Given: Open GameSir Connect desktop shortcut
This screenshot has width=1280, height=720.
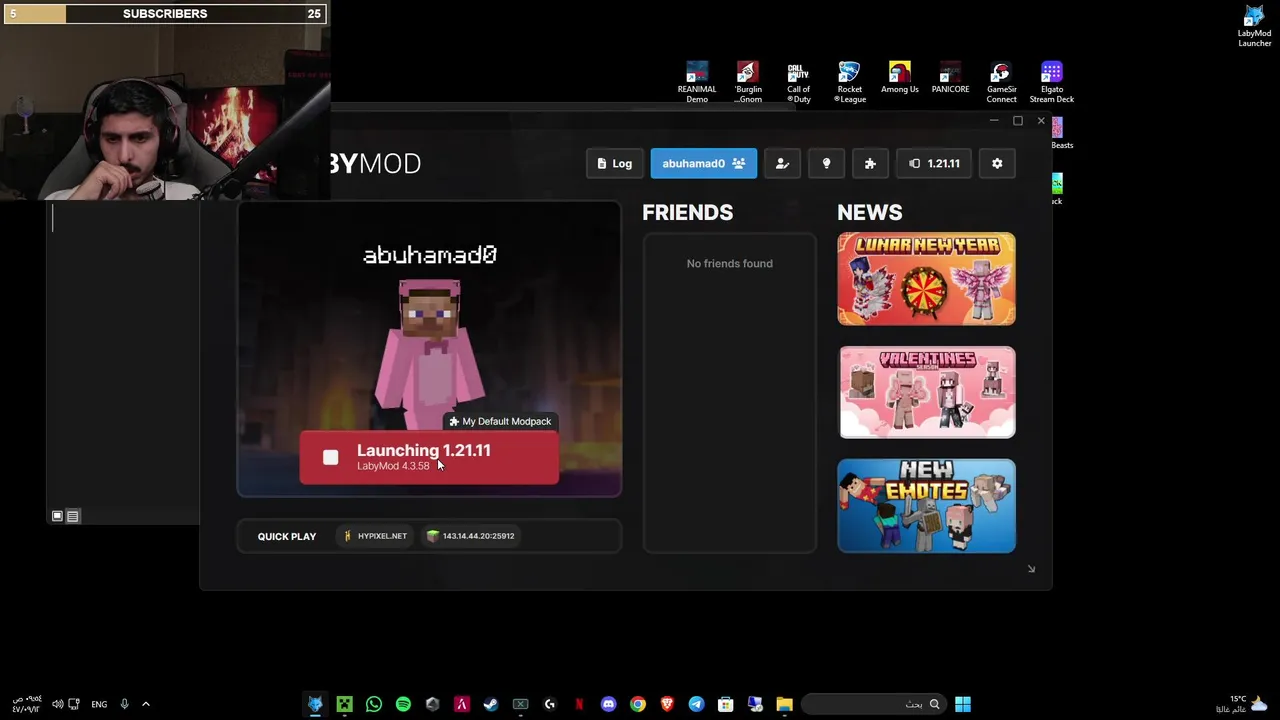Looking at the screenshot, I should coord(1001,82).
